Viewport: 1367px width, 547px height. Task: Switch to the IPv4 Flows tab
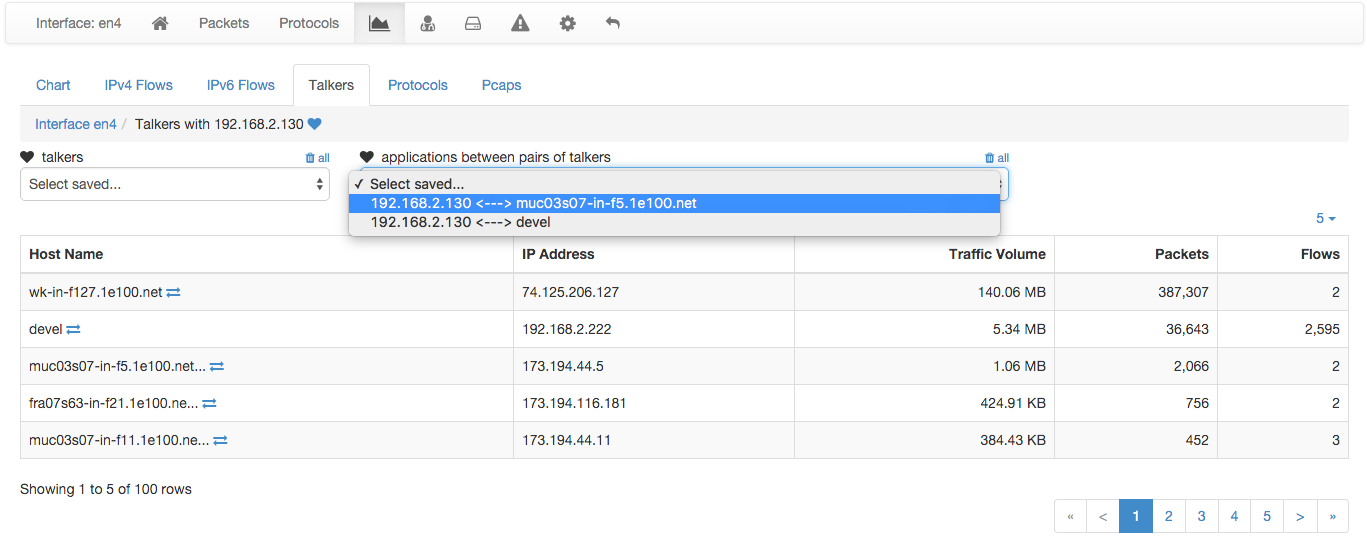click(139, 85)
